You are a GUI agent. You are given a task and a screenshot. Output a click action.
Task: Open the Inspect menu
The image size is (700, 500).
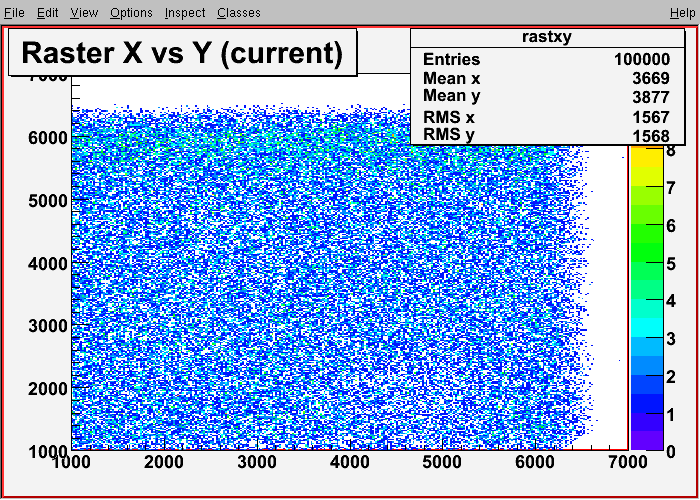pyautogui.click(x=185, y=13)
